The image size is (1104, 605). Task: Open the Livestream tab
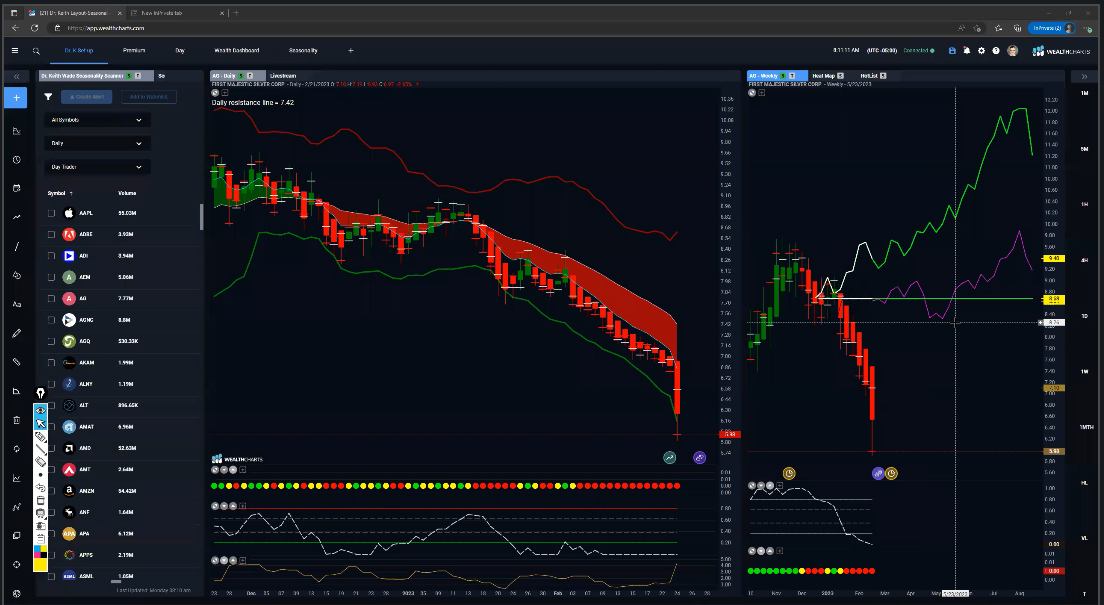[x=283, y=76]
